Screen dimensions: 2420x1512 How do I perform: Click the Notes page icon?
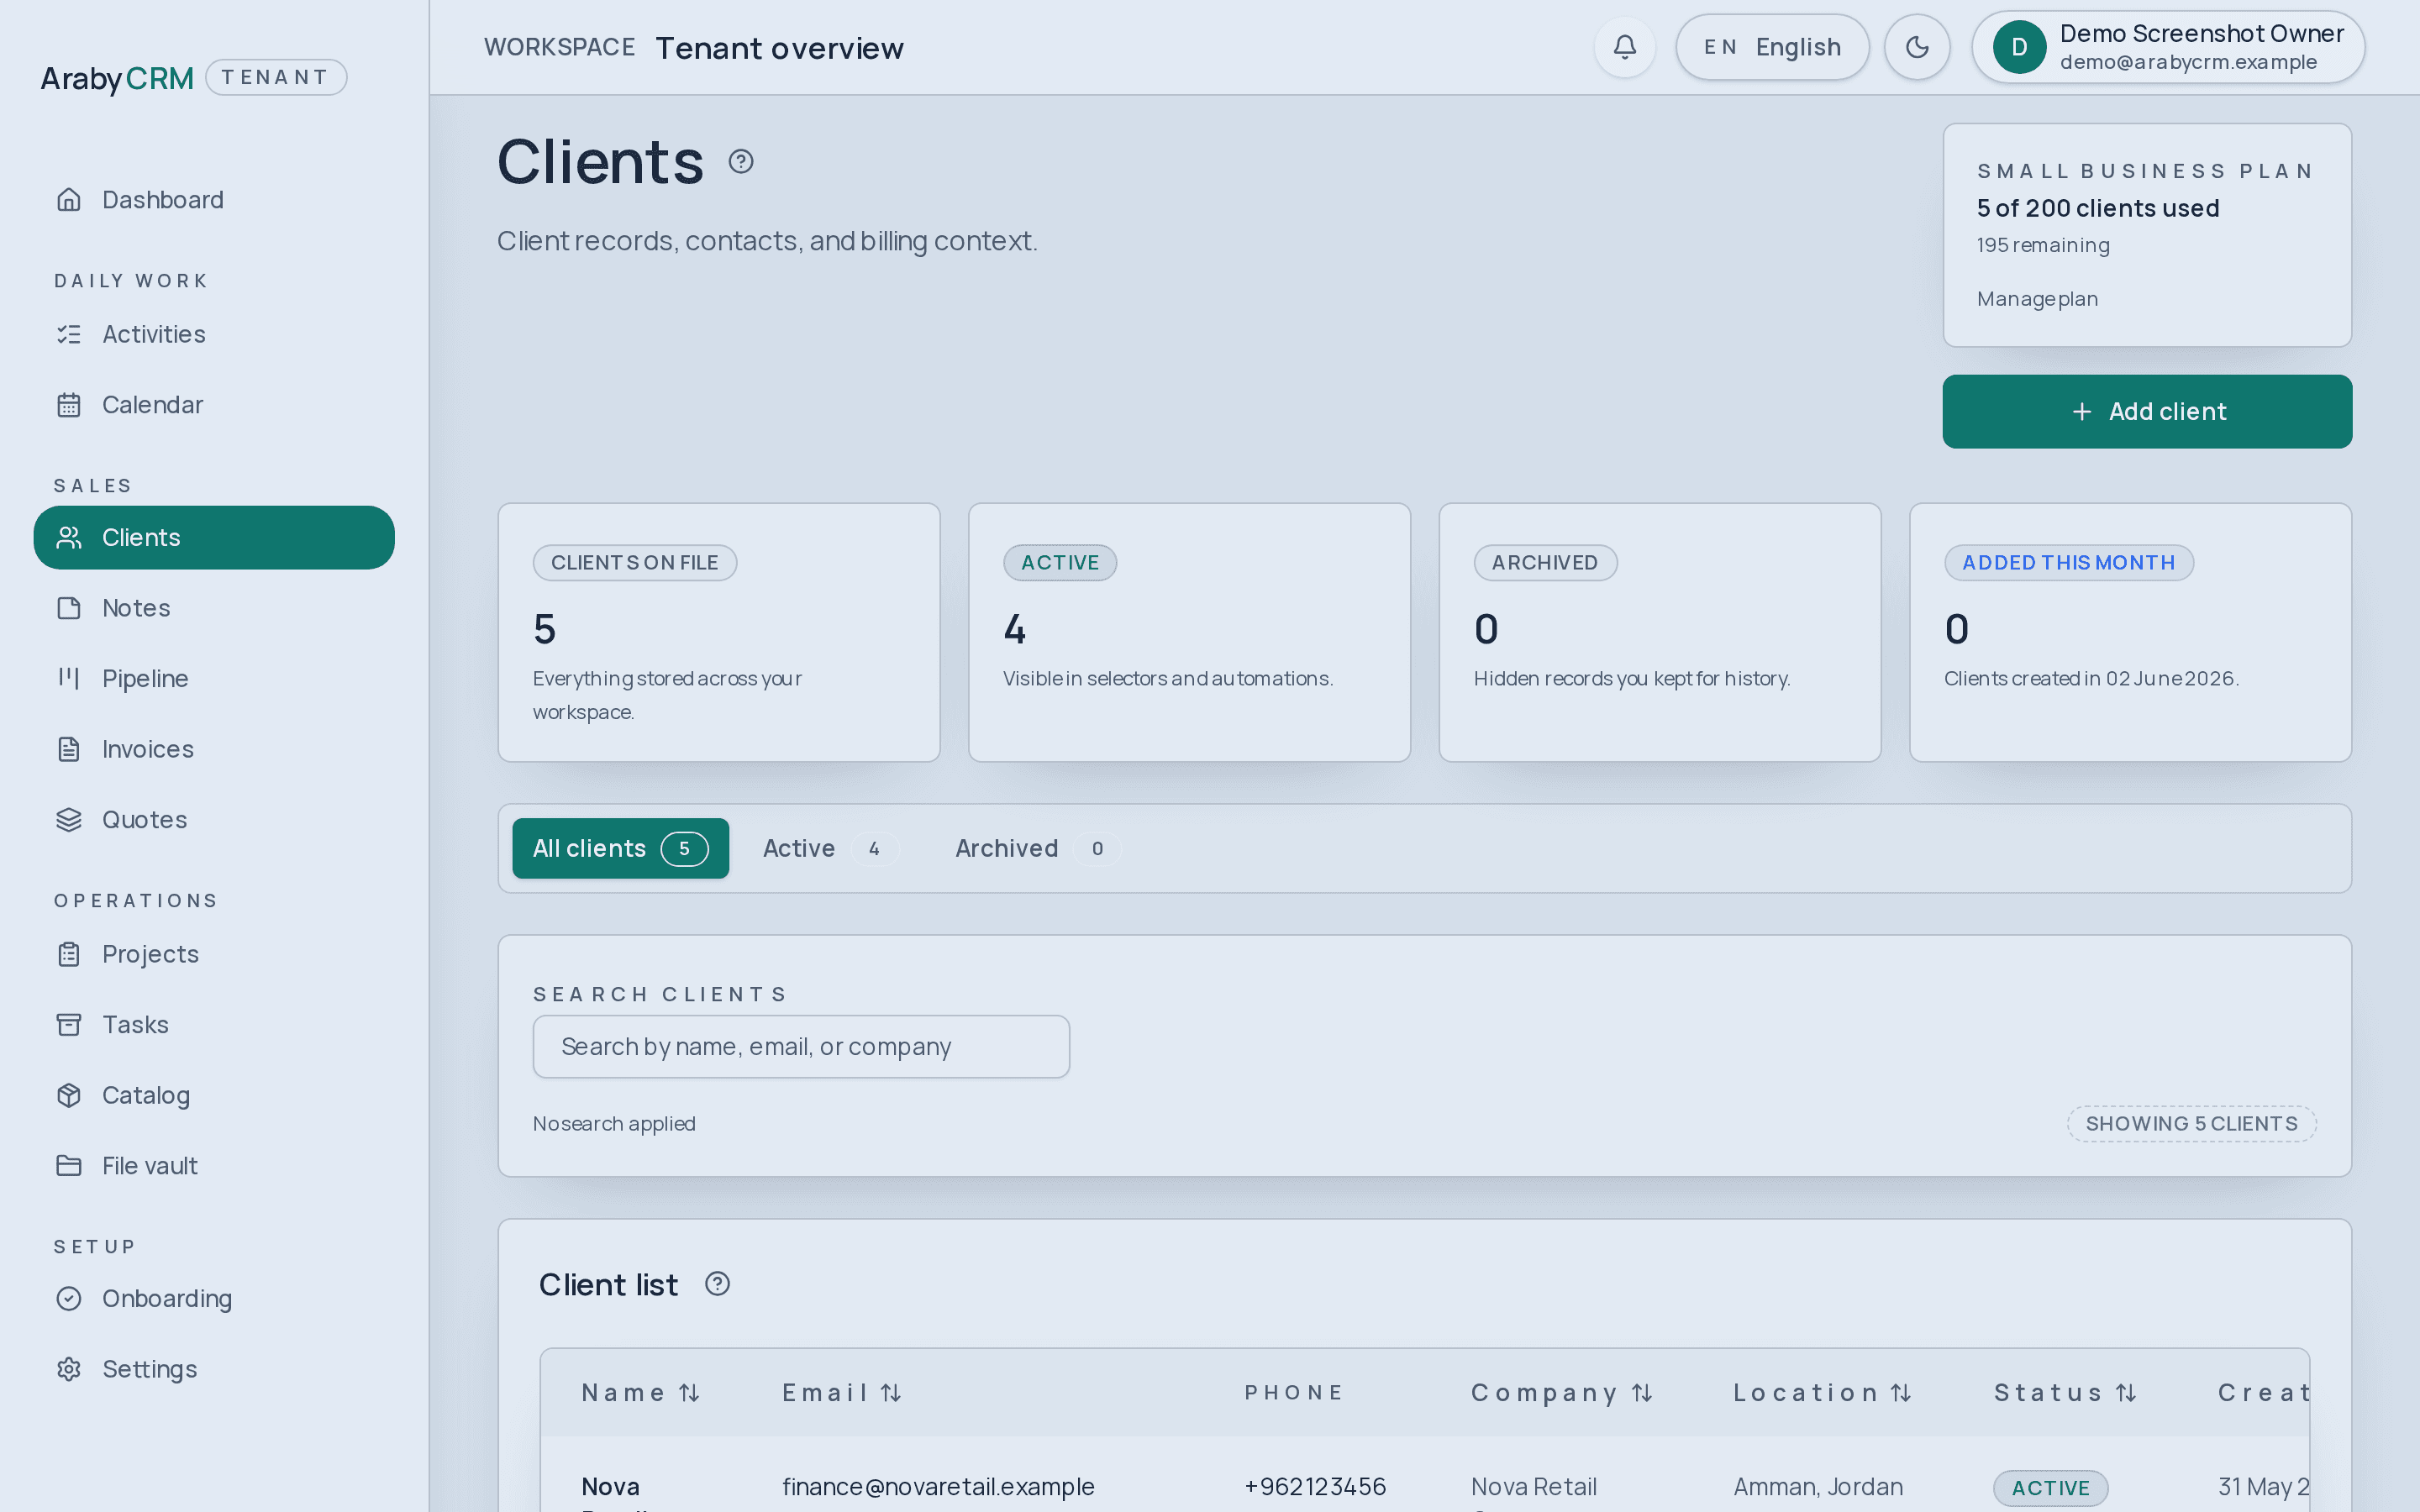click(69, 608)
